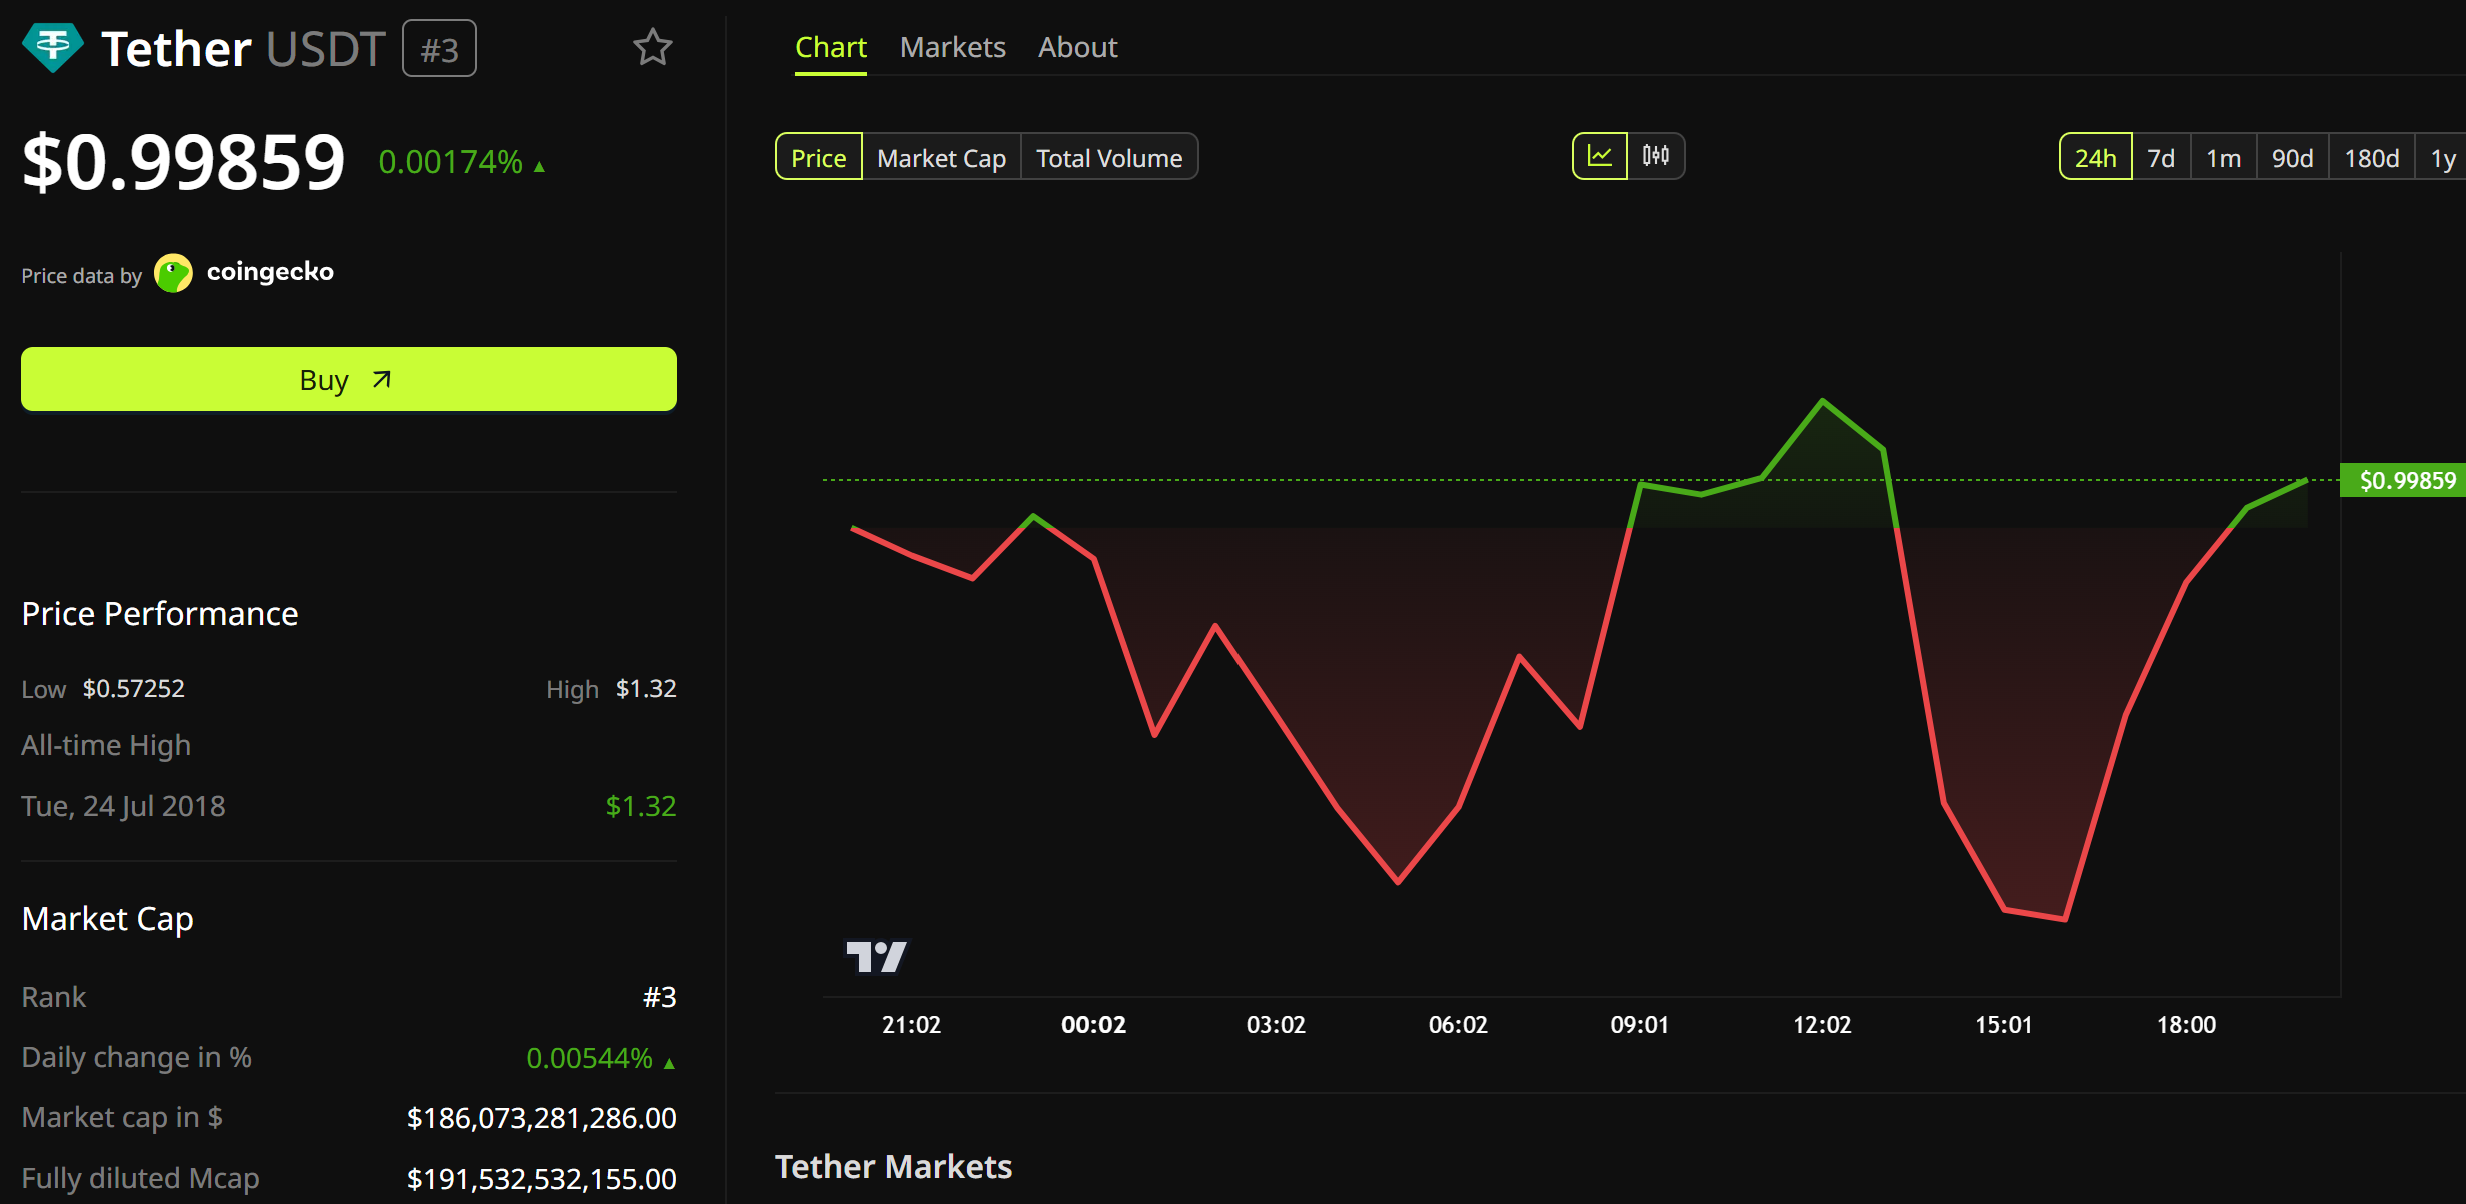The height and width of the screenshot is (1204, 2466).
Task: Click the 21:02 time axis label
Action: click(911, 1024)
